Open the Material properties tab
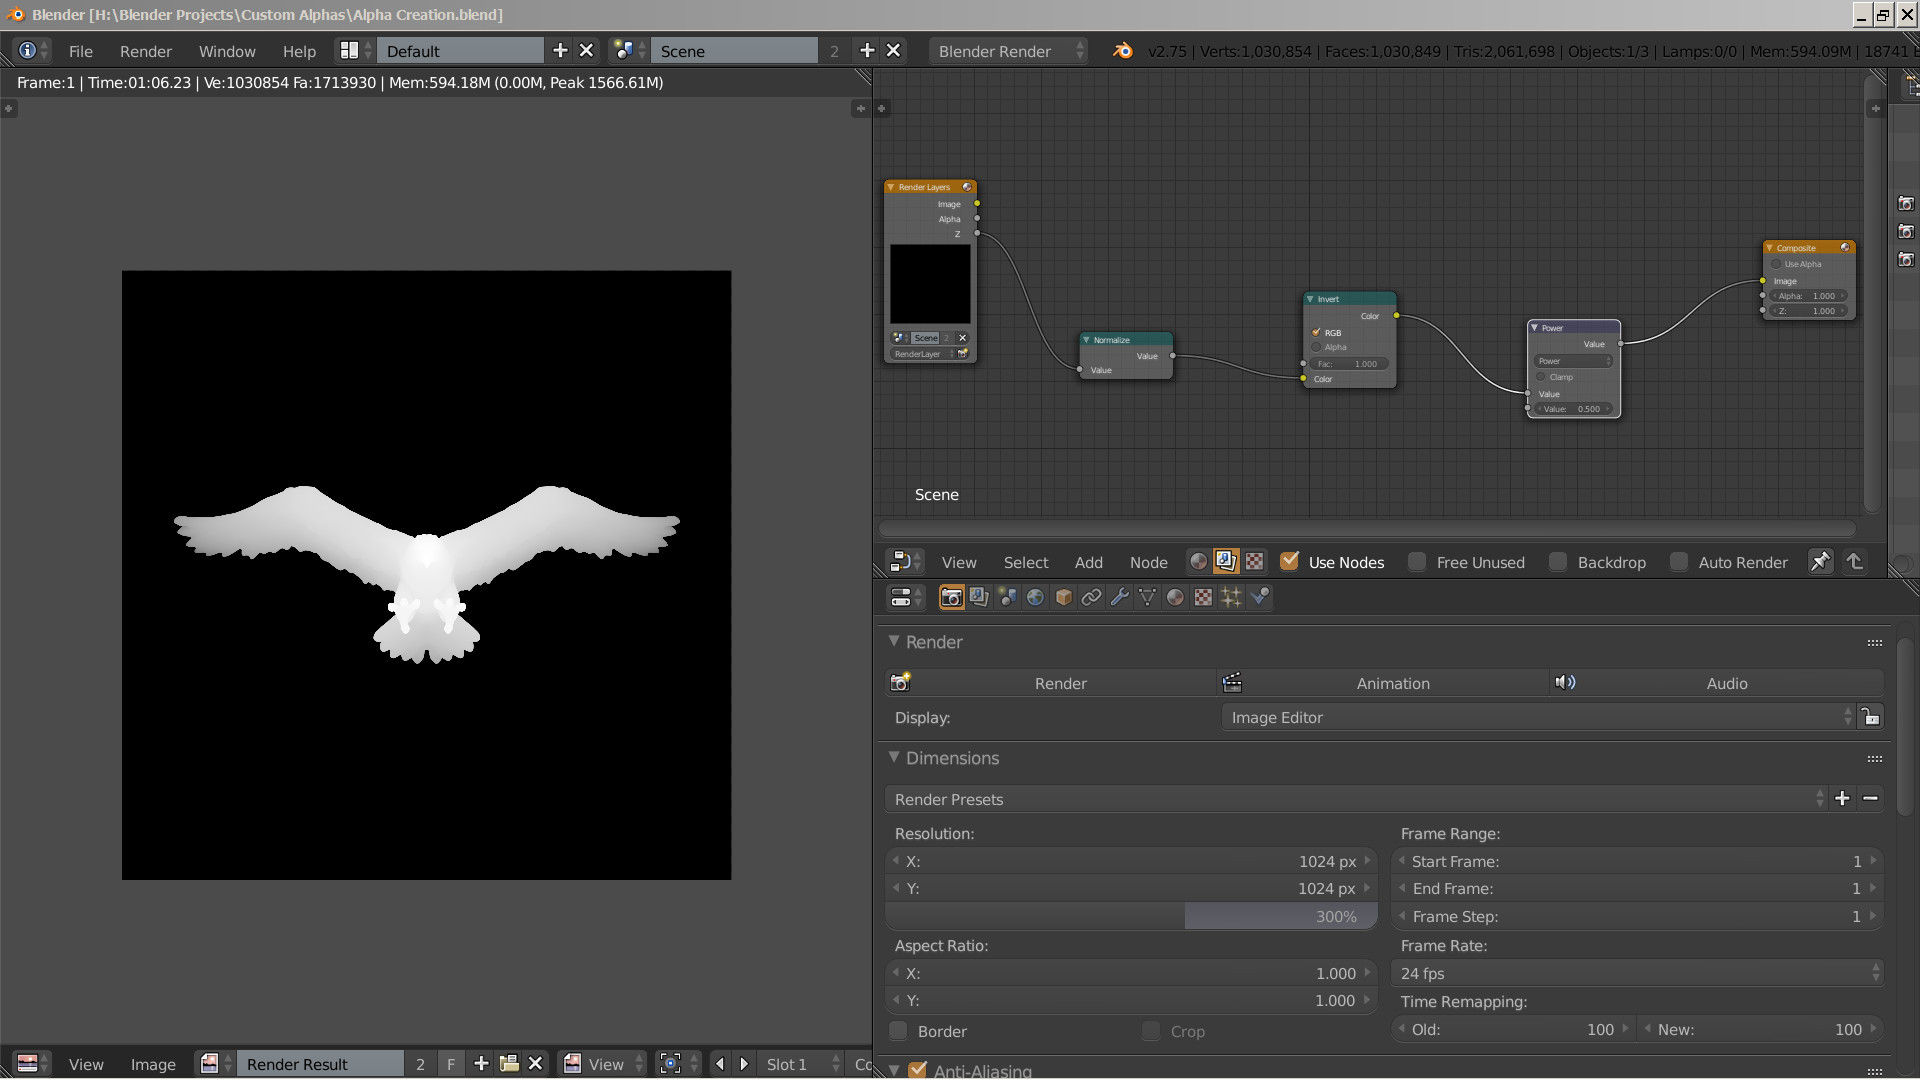The height and width of the screenshot is (1080, 1920). pyautogui.click(x=1176, y=597)
